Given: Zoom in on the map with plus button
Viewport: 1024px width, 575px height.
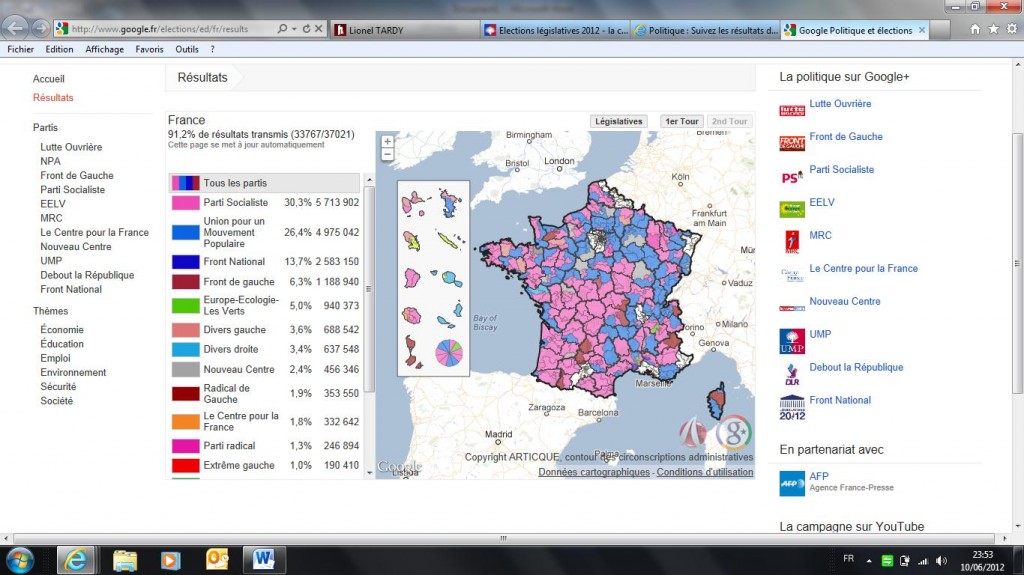Looking at the screenshot, I should click(x=387, y=141).
